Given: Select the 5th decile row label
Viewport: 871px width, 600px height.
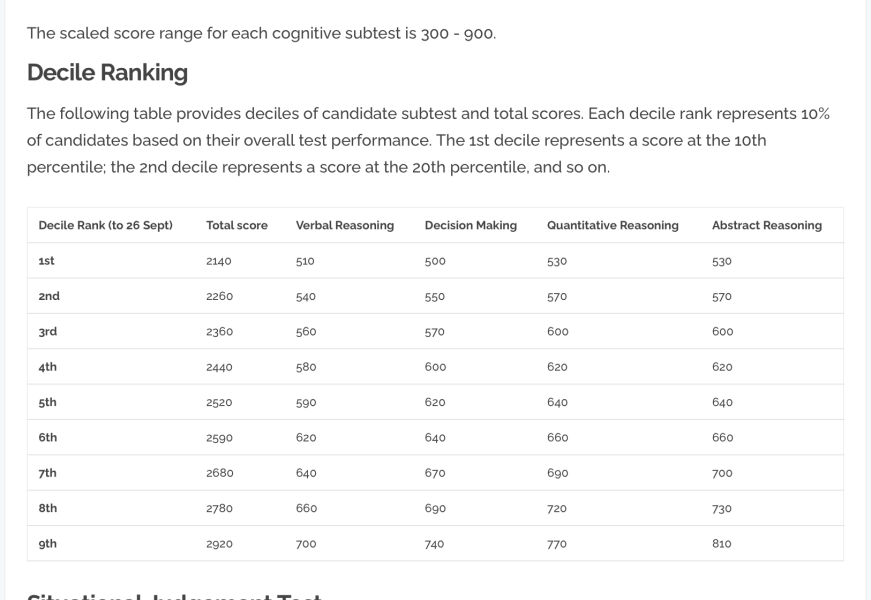Looking at the screenshot, I should pos(48,402).
